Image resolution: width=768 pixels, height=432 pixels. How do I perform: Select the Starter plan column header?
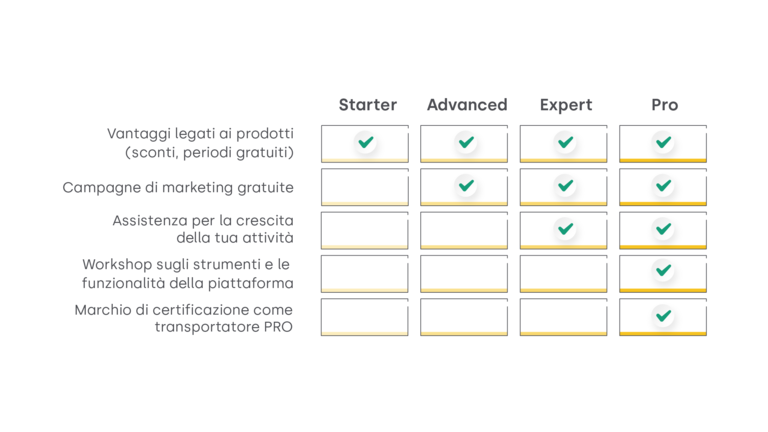click(x=368, y=105)
